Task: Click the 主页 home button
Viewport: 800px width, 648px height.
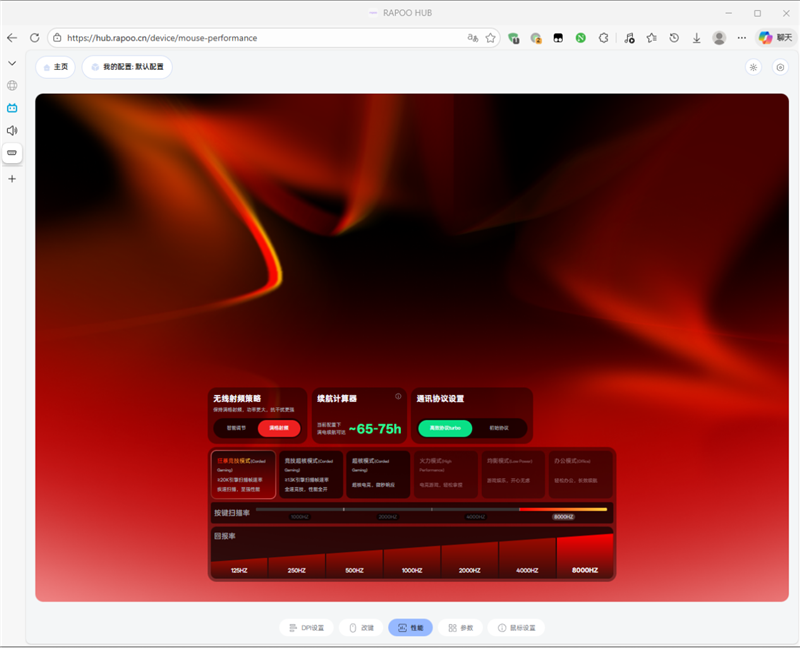Action: (55, 67)
